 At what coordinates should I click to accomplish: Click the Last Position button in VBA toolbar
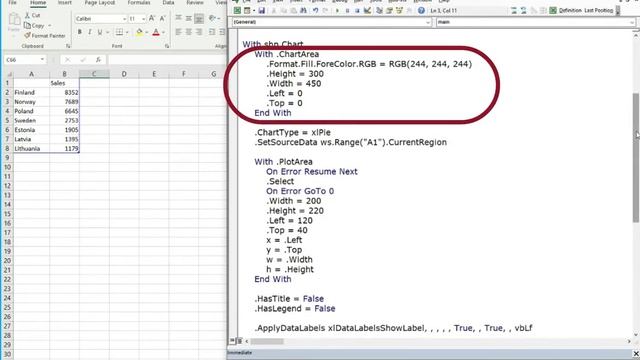pyautogui.click(x=598, y=10)
